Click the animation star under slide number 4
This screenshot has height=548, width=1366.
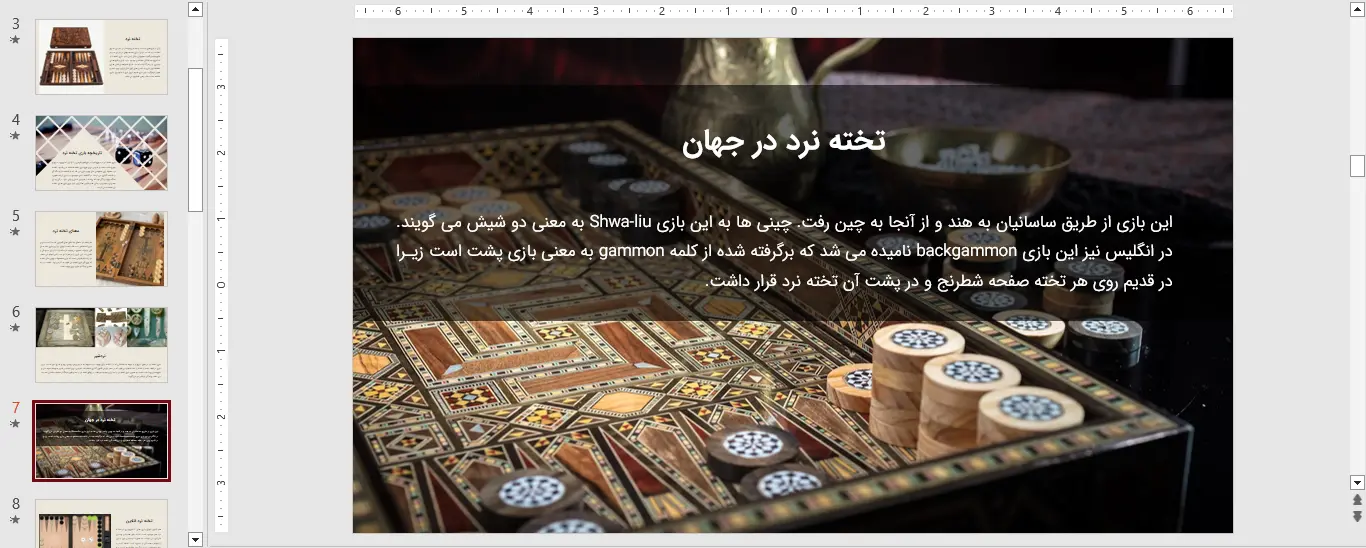coord(15,136)
